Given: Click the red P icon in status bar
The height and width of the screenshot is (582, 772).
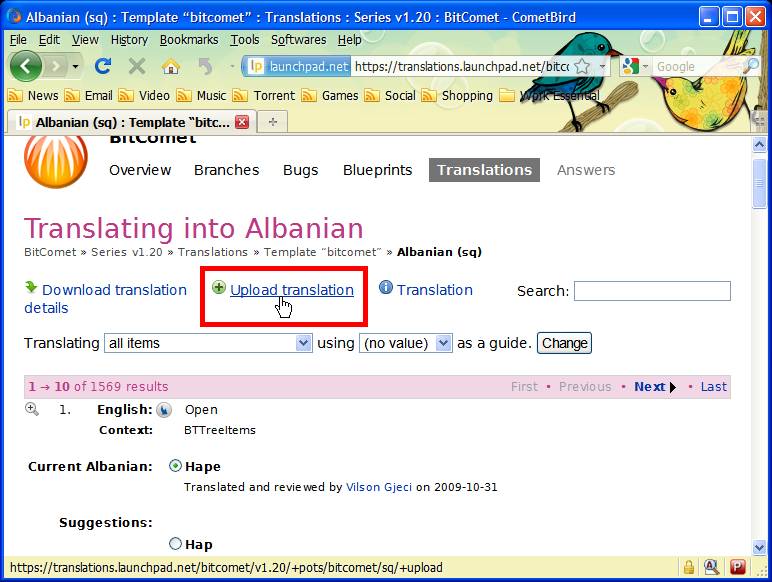Looking at the screenshot, I should [x=737, y=568].
